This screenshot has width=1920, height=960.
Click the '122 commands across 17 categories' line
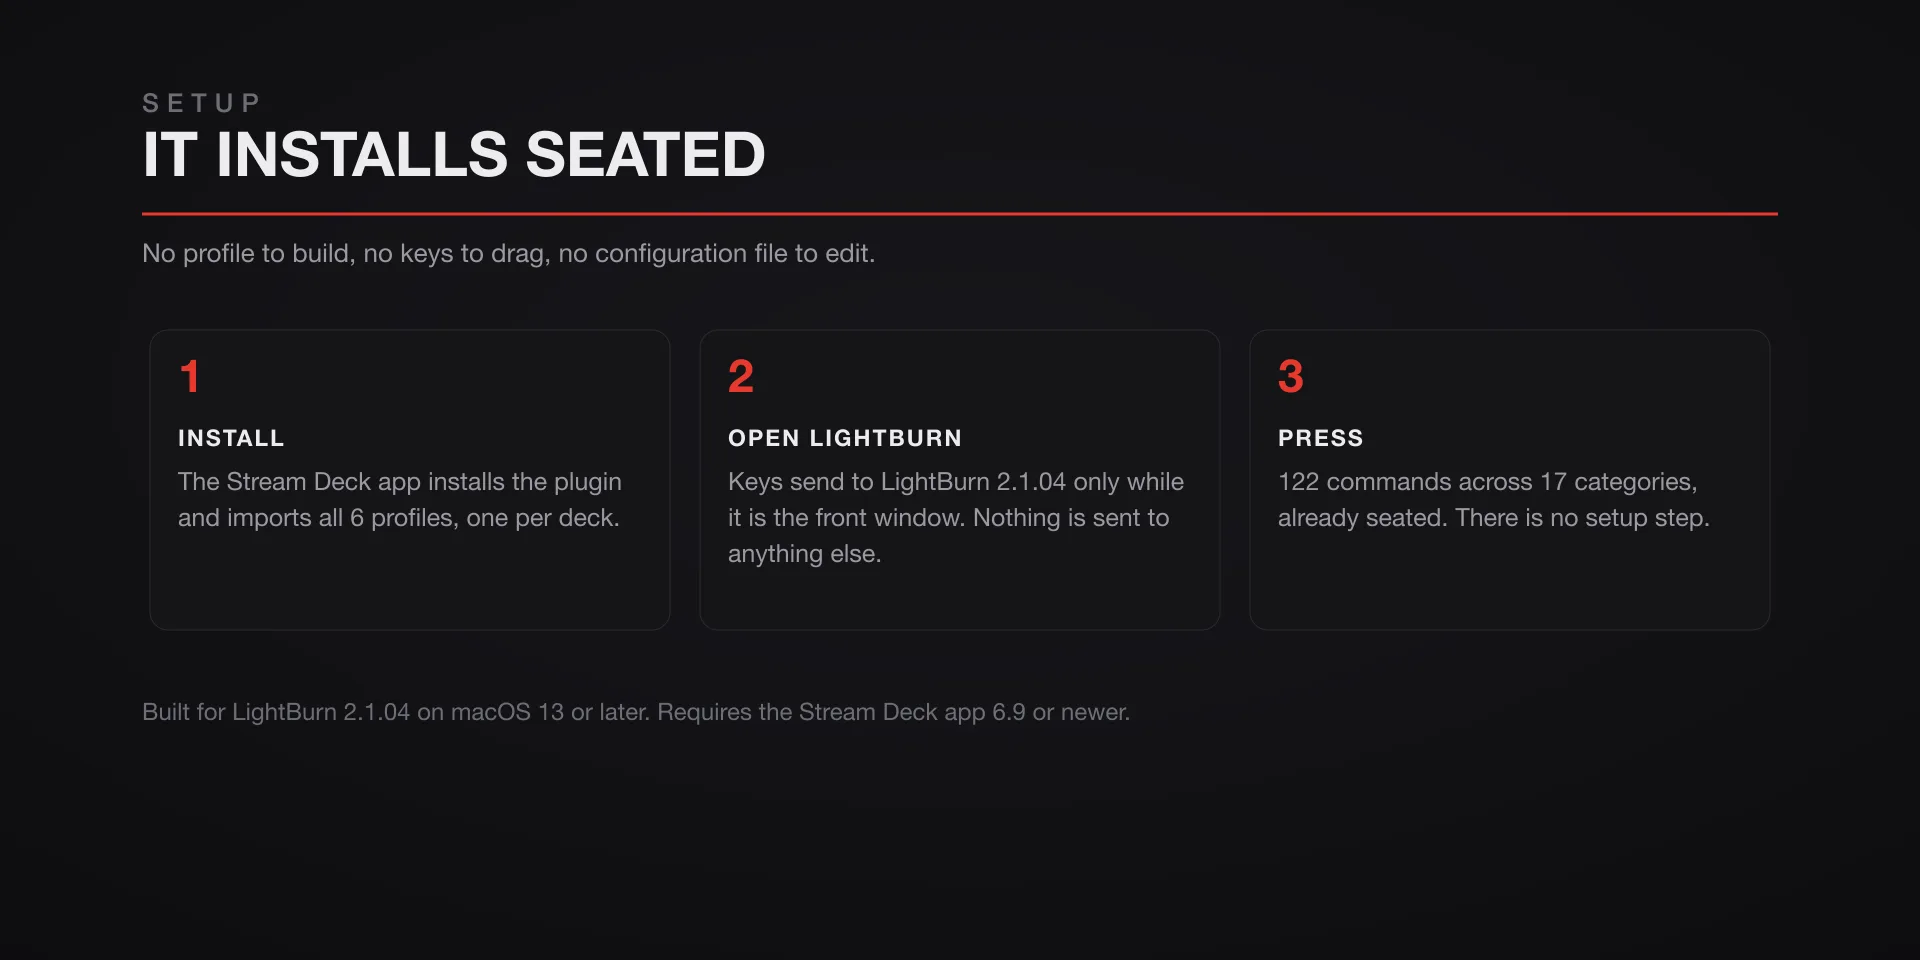point(1487,482)
